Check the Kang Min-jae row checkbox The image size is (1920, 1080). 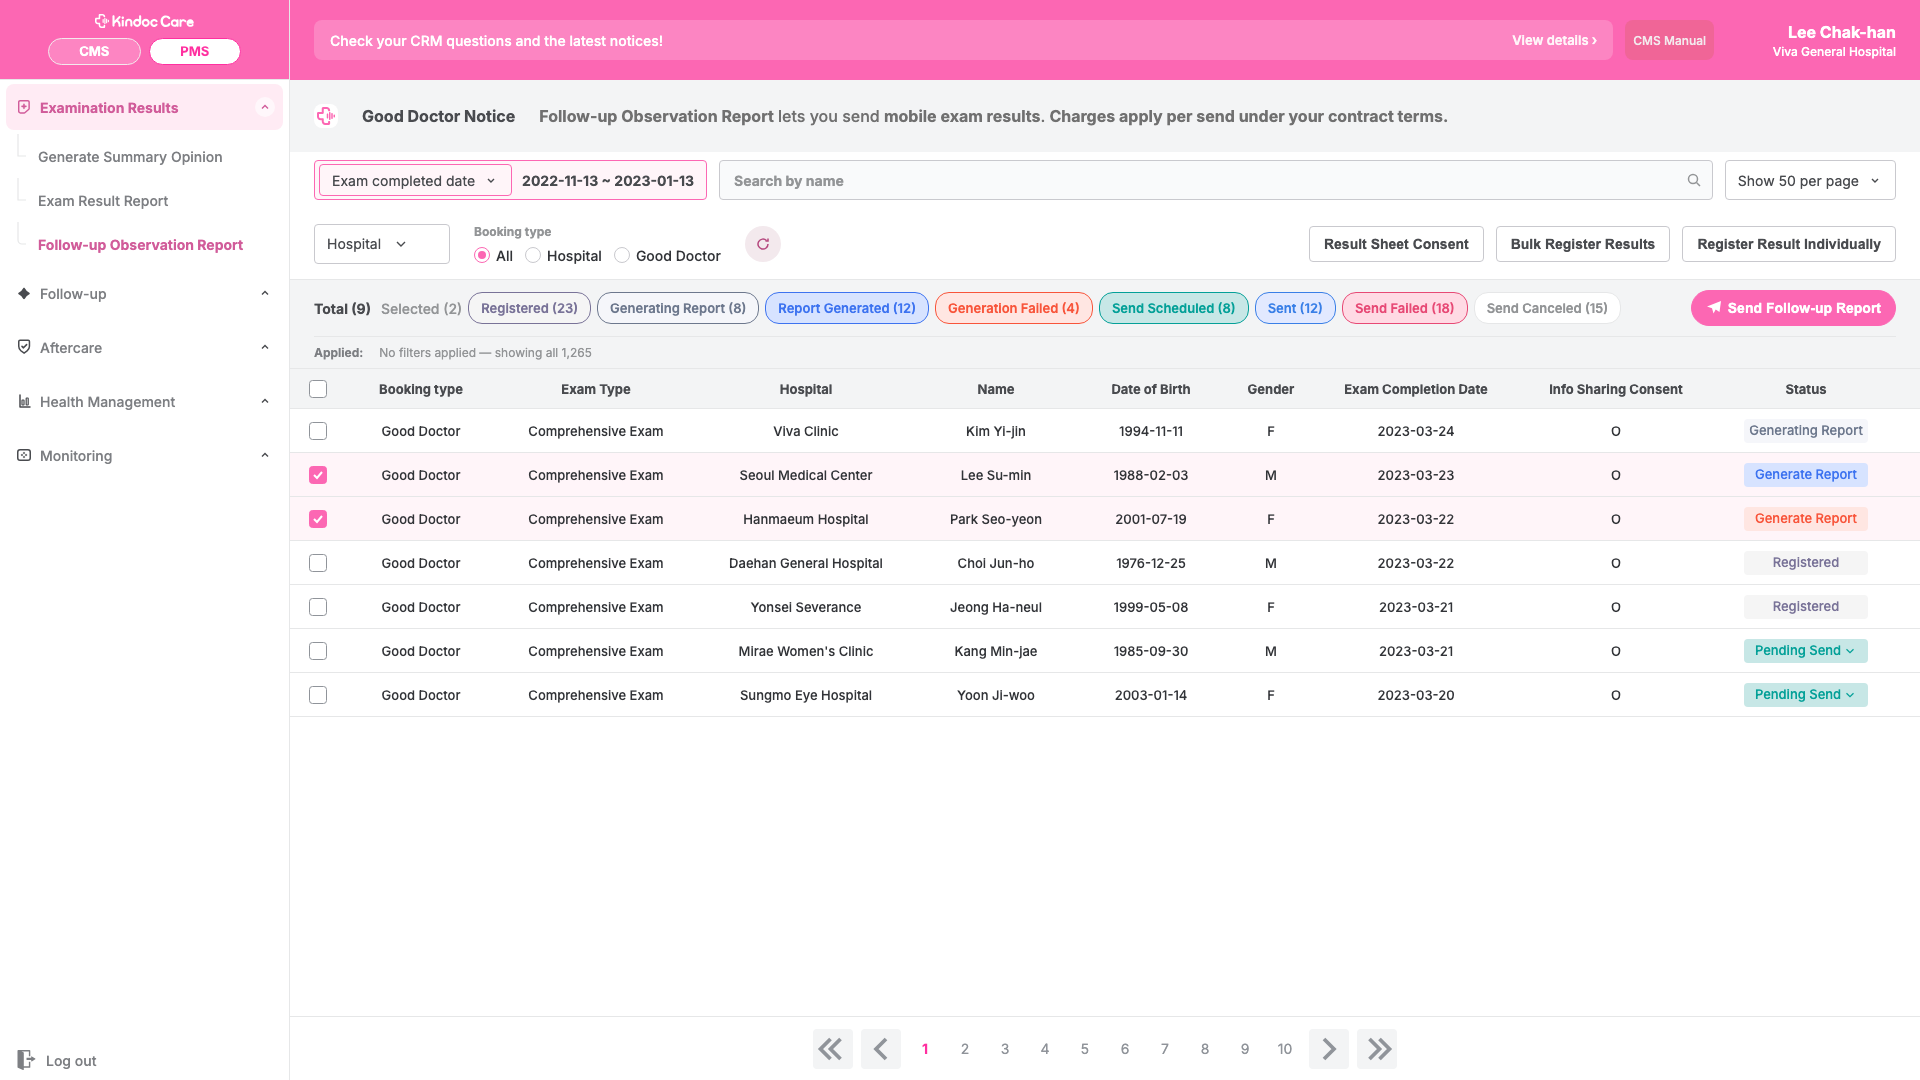tap(318, 651)
